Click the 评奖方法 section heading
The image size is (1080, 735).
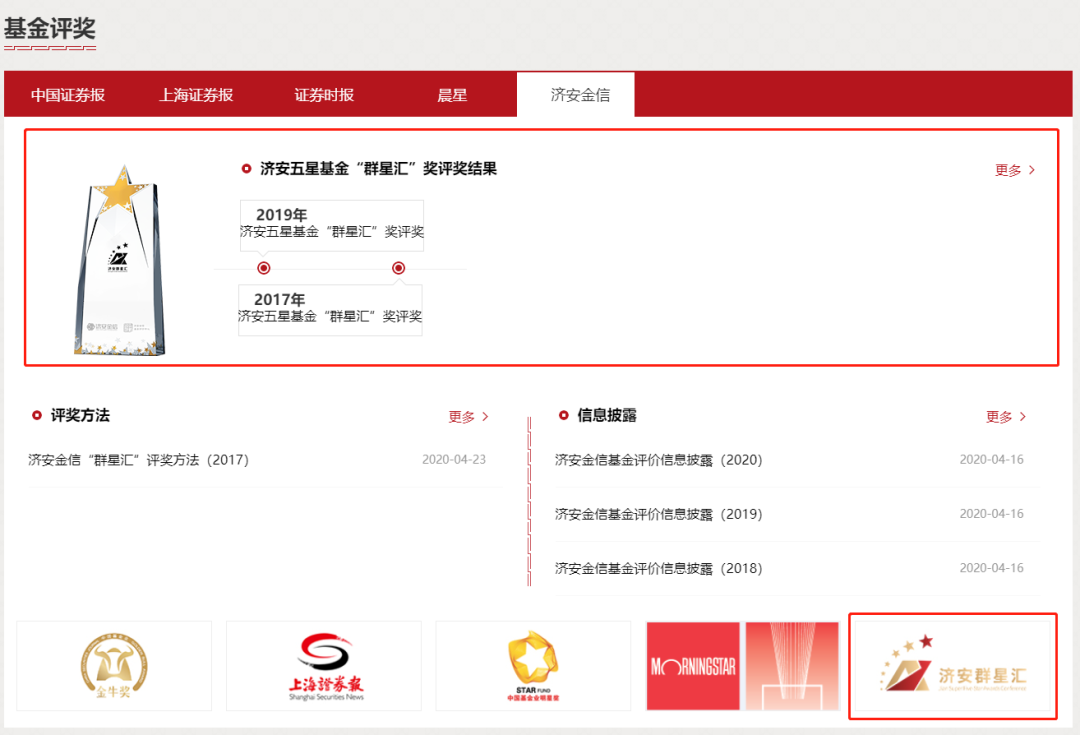(x=80, y=415)
